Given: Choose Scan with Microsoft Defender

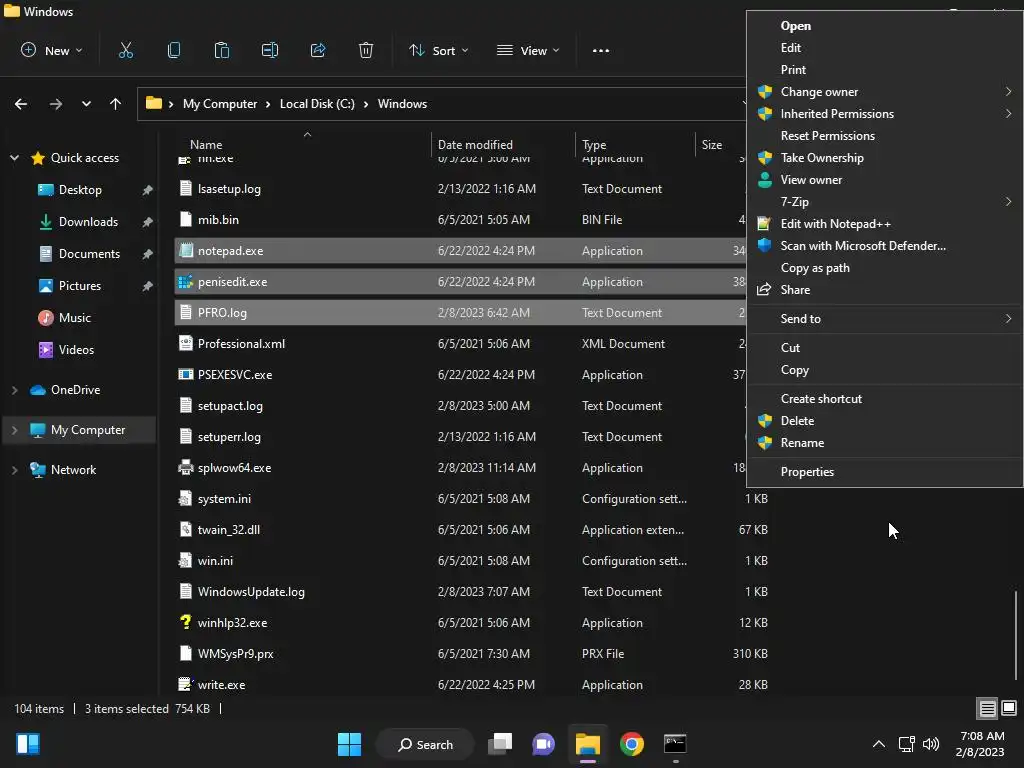Looking at the screenshot, I should pos(885,246).
